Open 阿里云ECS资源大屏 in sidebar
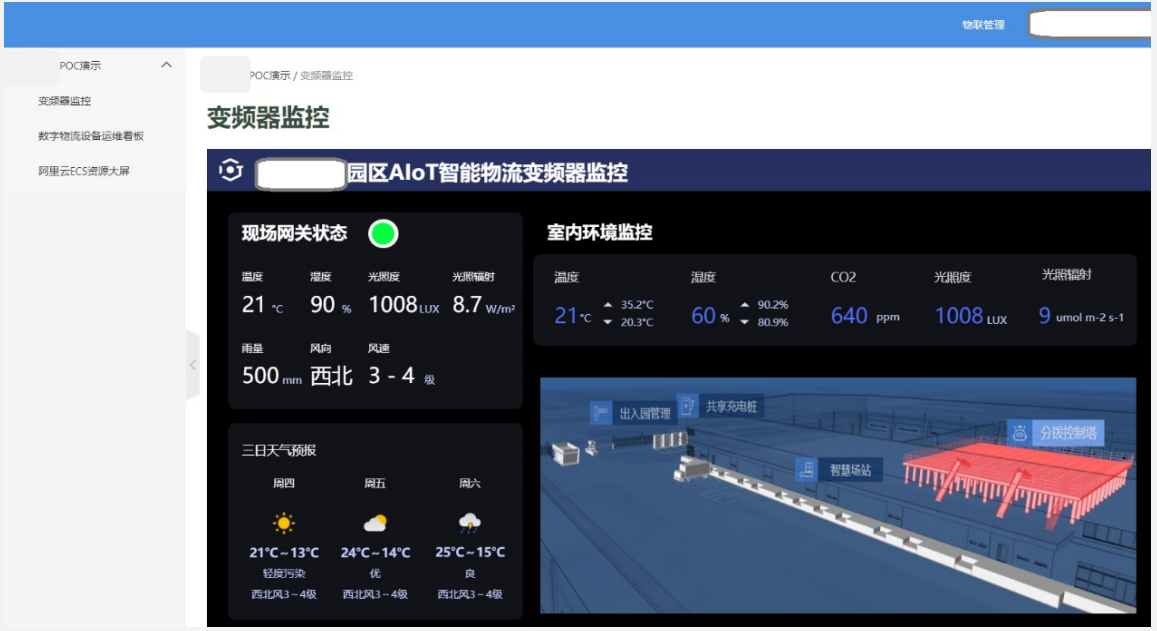 tap(84, 171)
